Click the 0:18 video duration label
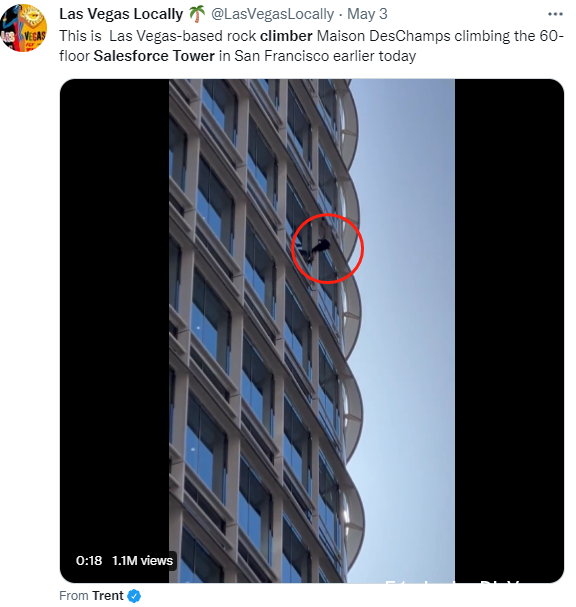 click(89, 561)
